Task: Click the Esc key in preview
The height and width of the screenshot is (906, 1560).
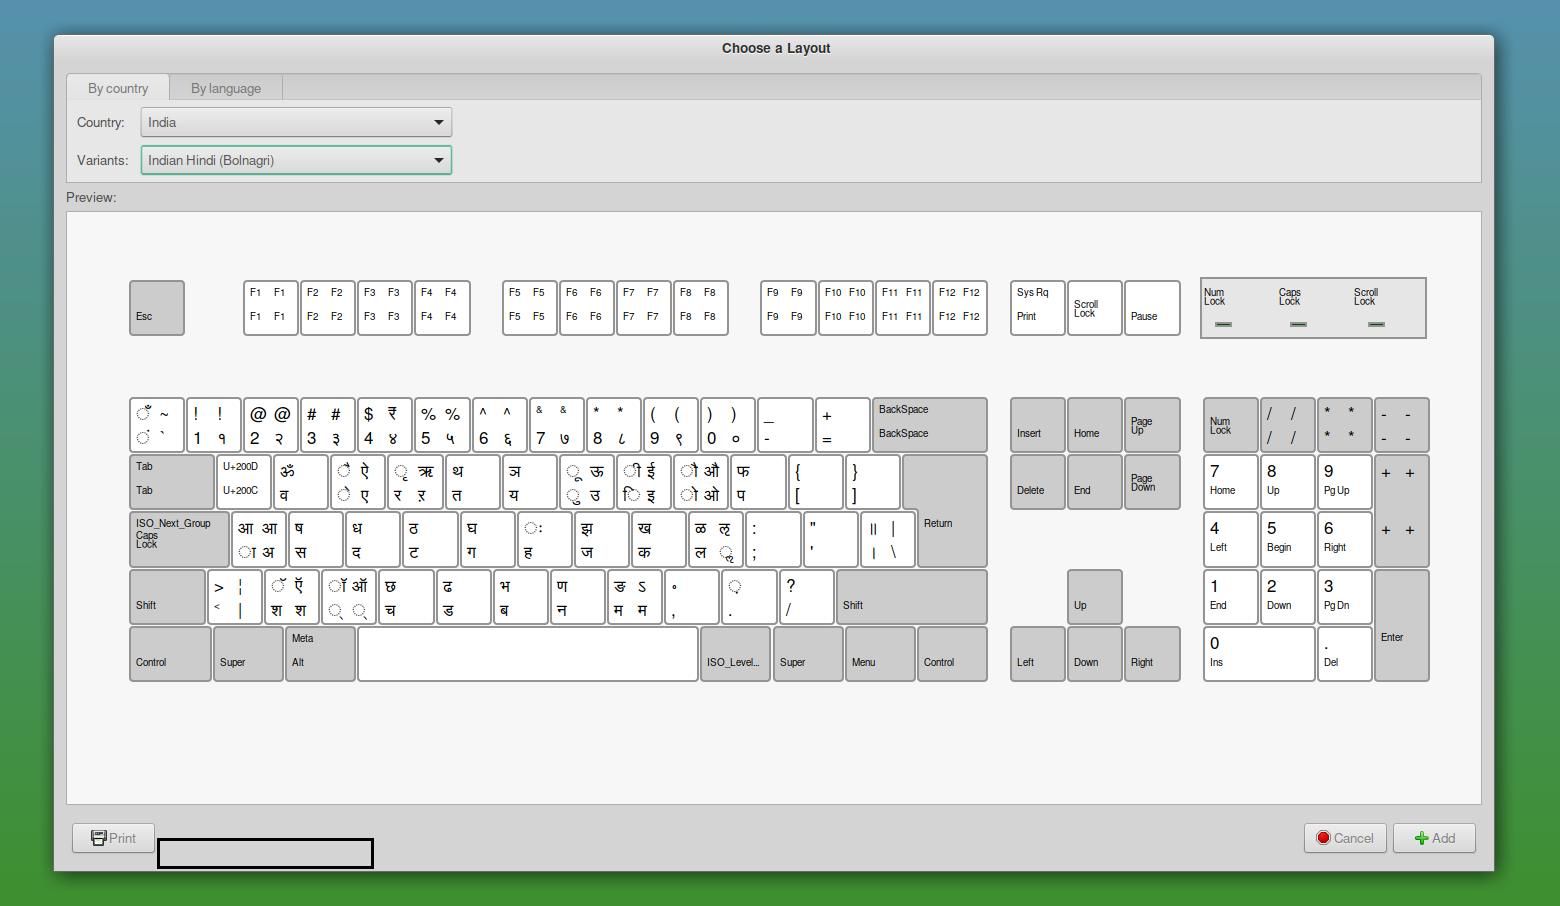Action: [x=157, y=308]
